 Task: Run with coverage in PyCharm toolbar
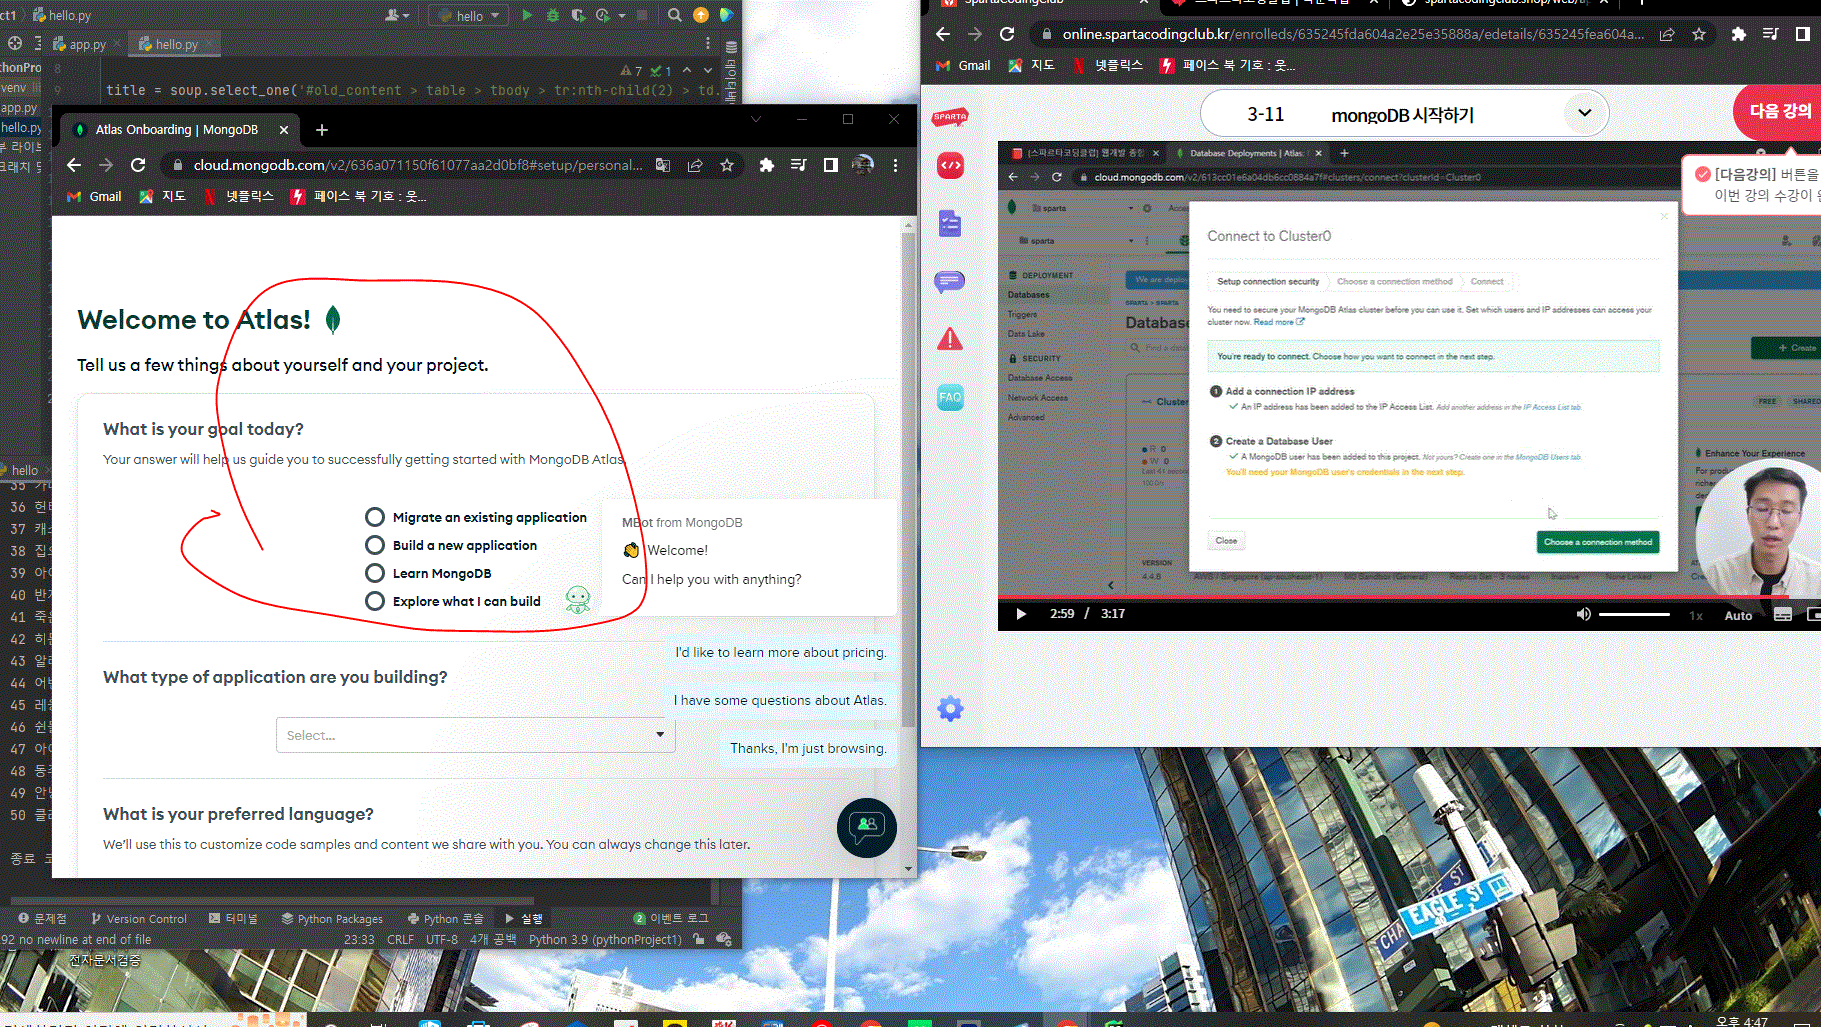pos(578,15)
